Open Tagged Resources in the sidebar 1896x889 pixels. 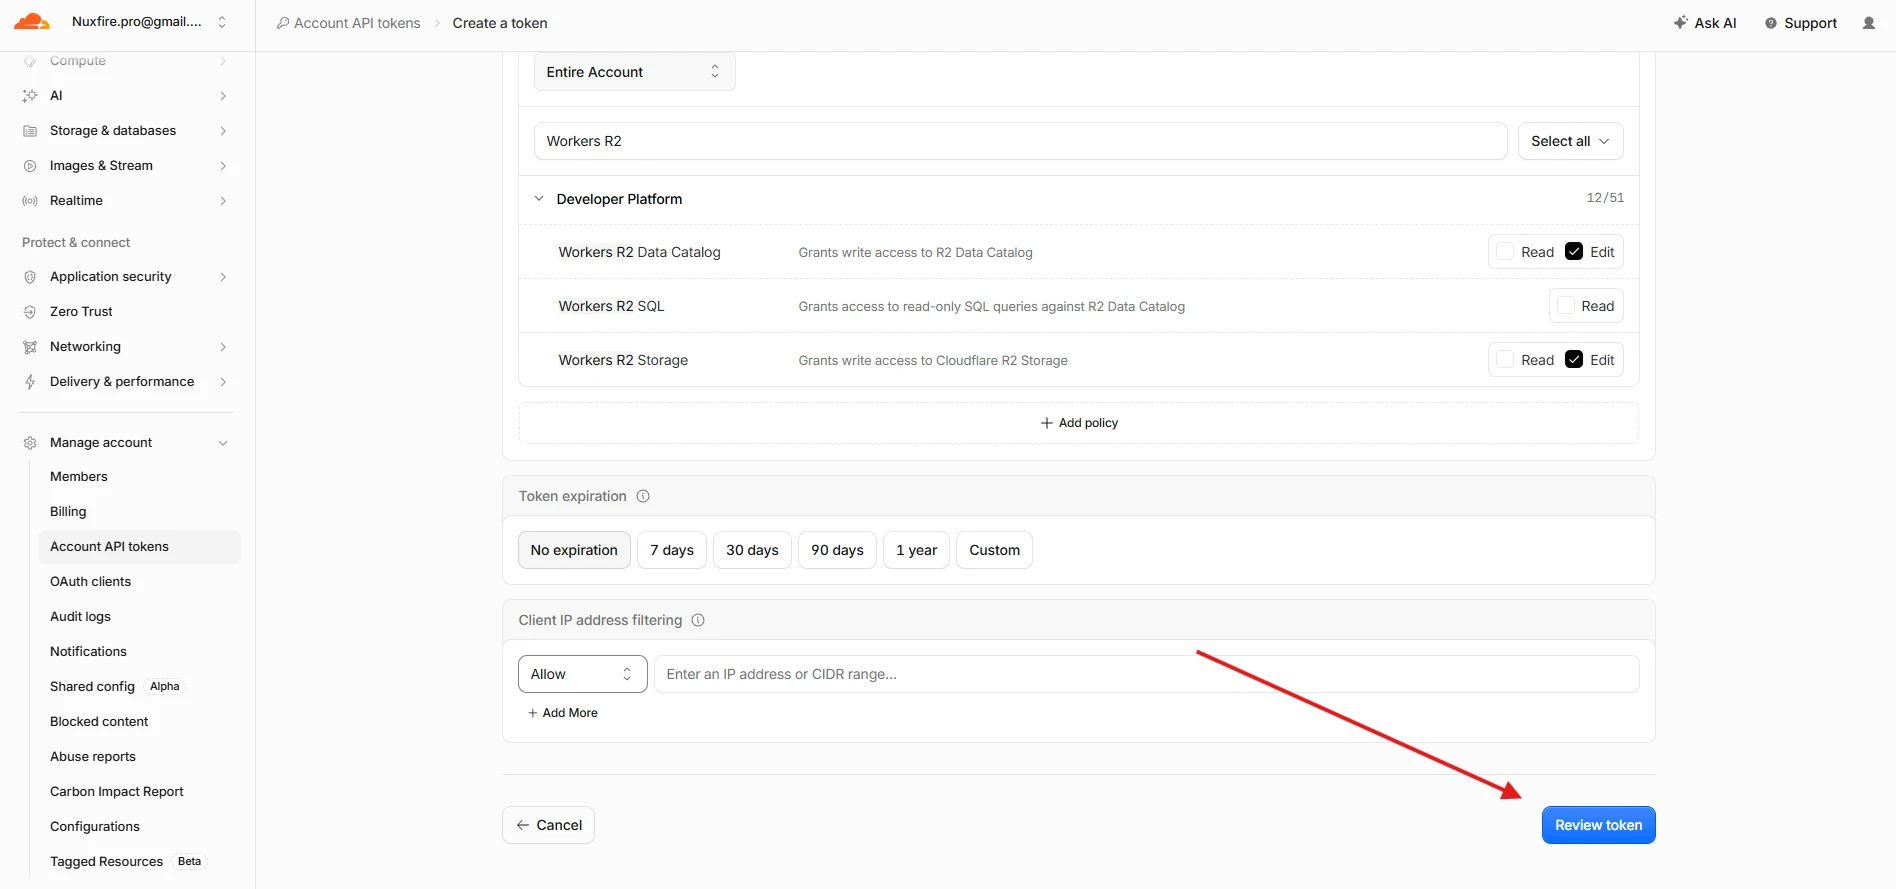click(x=107, y=862)
